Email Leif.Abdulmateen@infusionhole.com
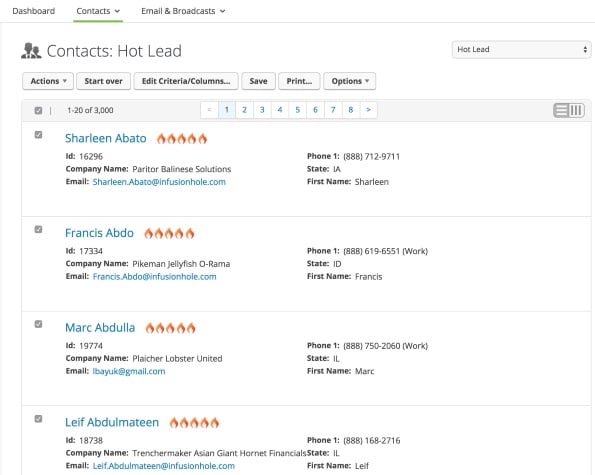Screen dimensions: 595x475 click(164, 466)
